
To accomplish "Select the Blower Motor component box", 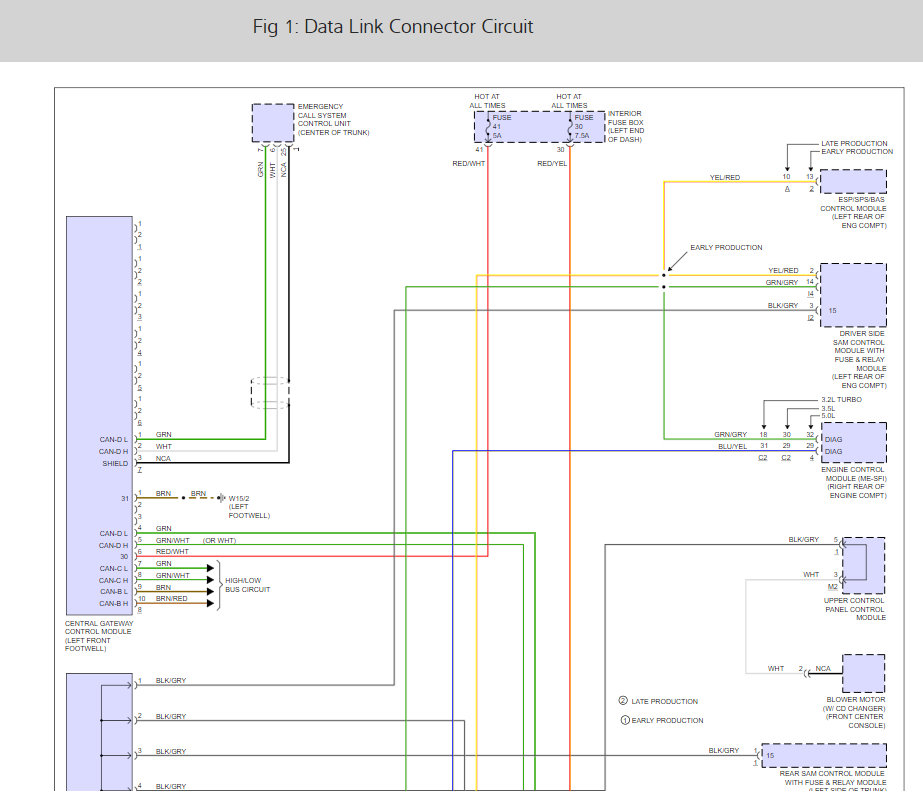I will pyautogui.click(x=863, y=673).
